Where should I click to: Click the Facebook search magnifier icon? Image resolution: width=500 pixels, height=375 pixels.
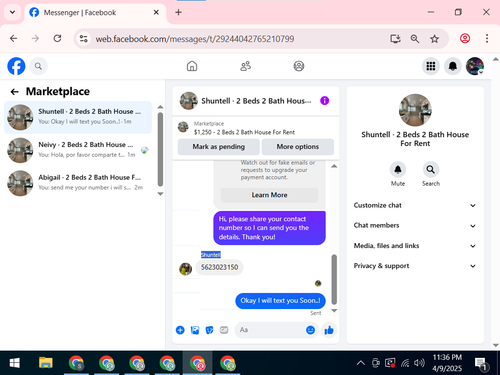[x=38, y=66]
